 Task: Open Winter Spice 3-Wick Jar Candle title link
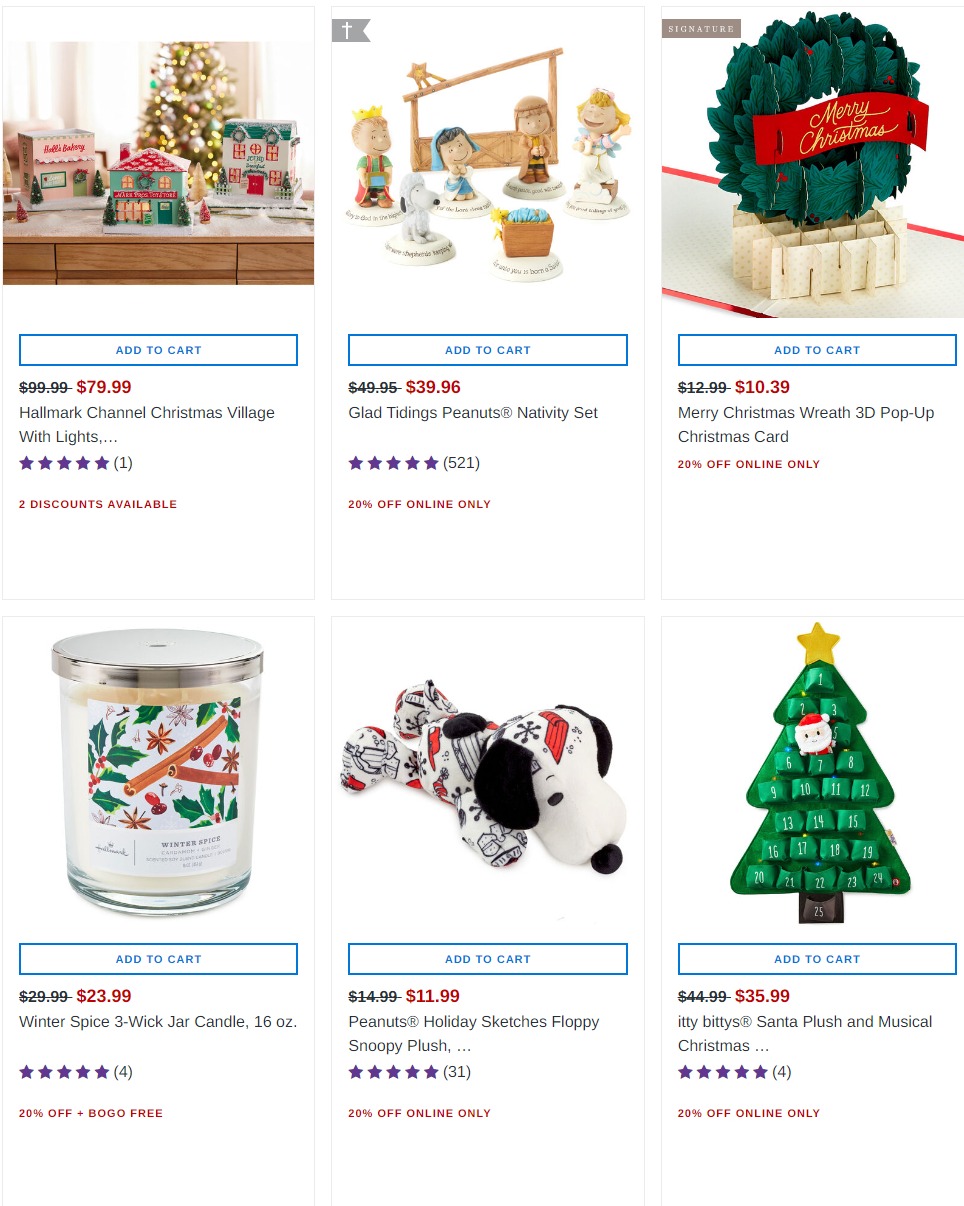[x=158, y=1022]
